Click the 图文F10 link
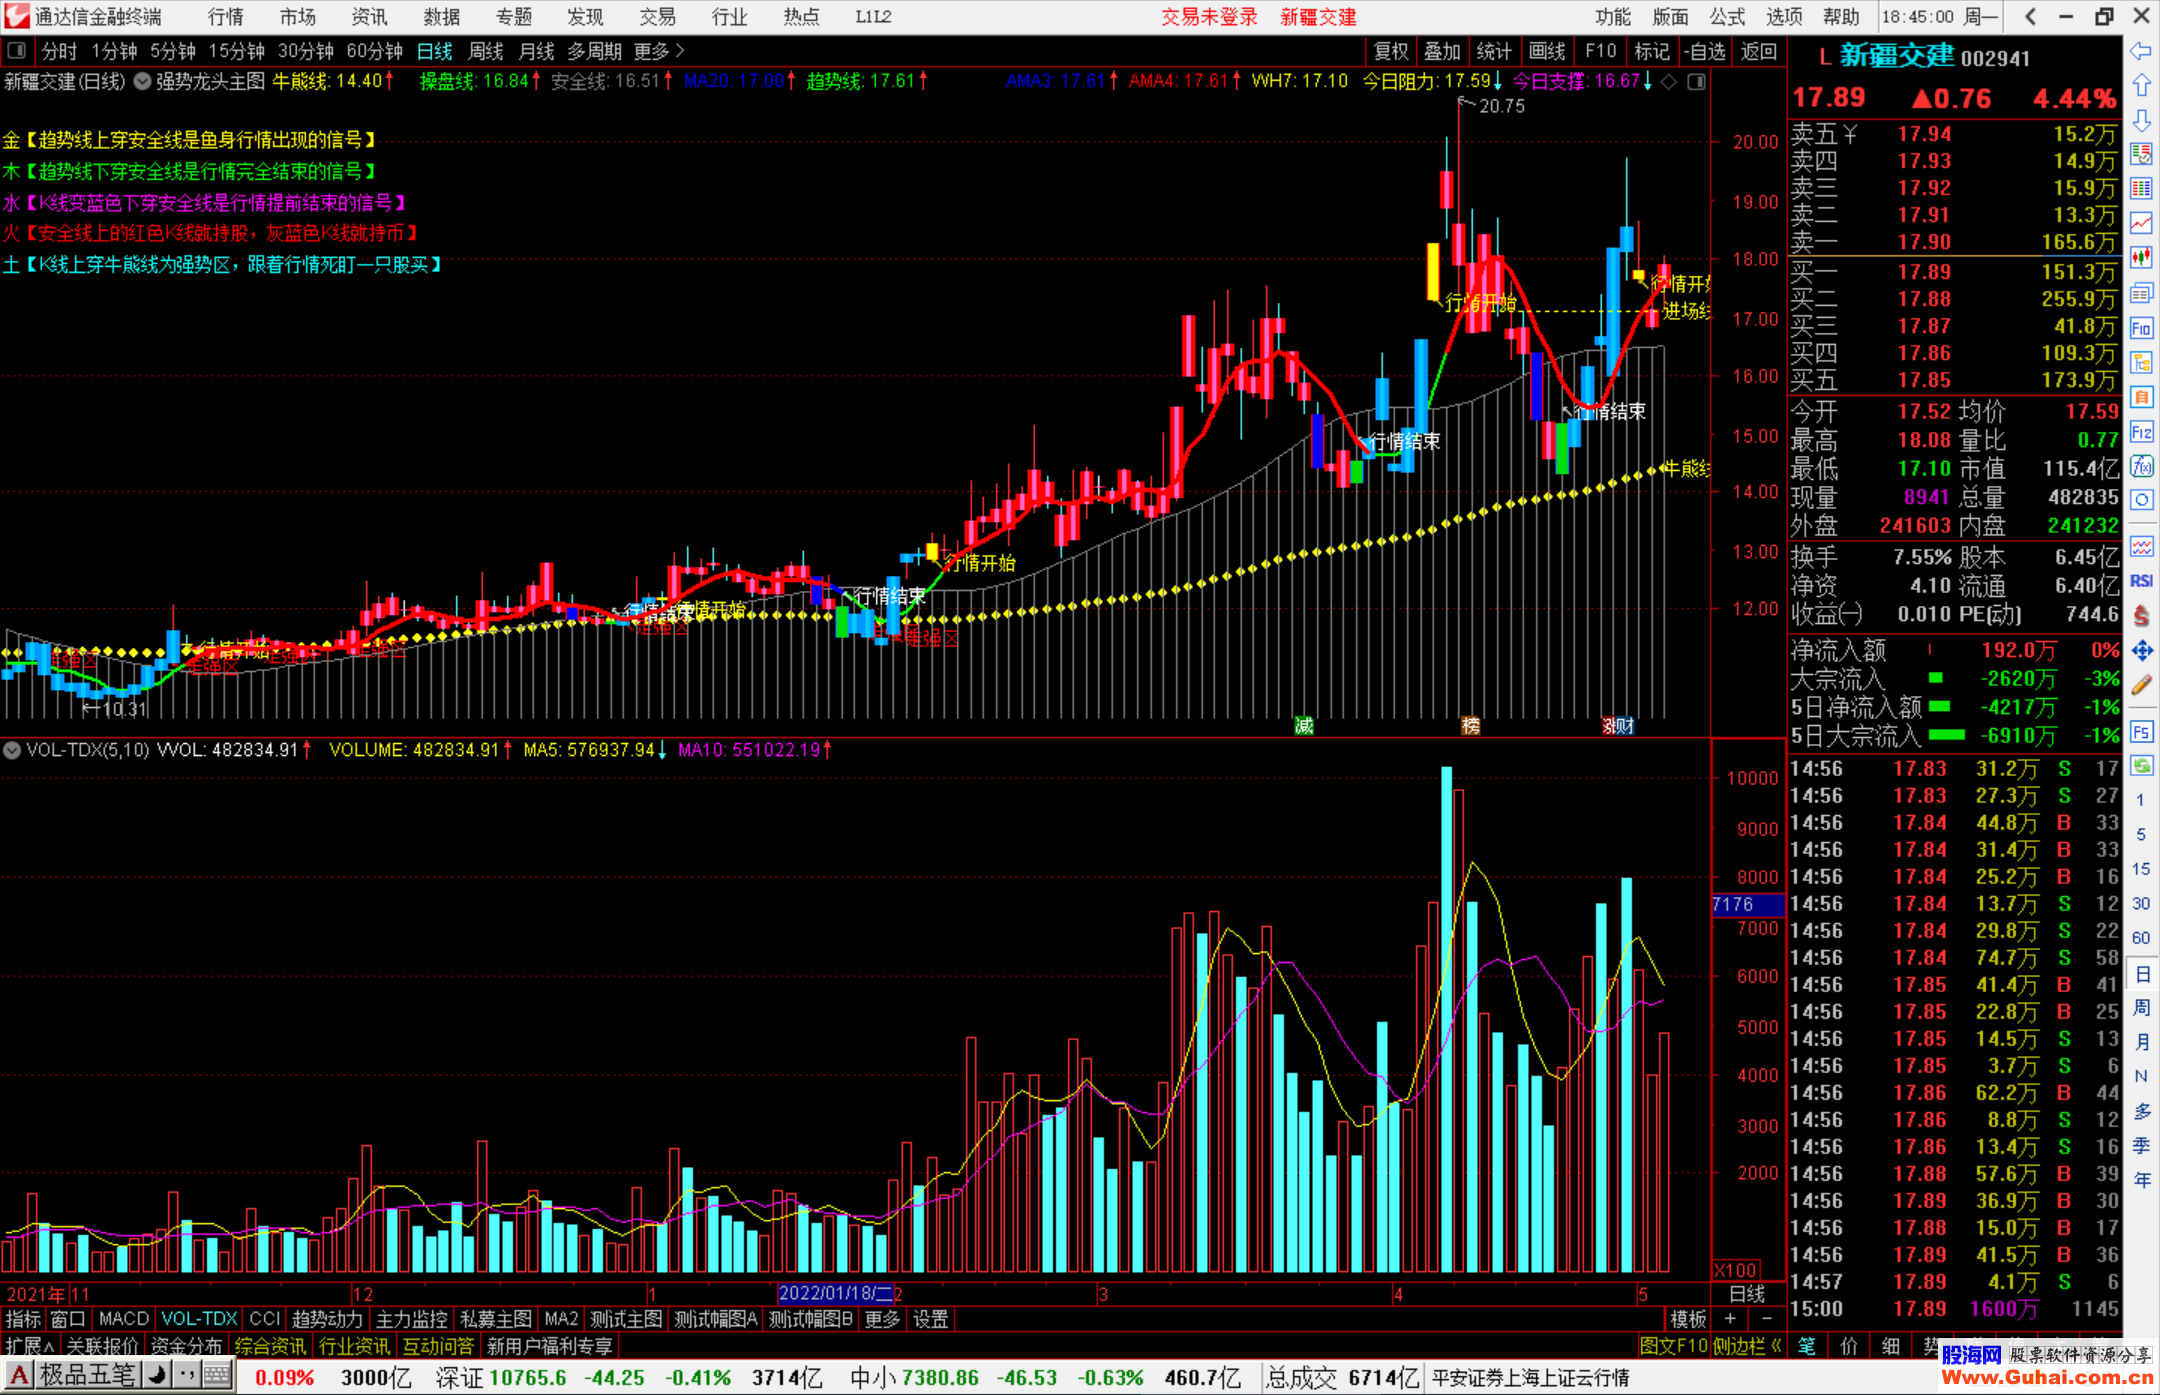The image size is (2160, 1395). pyautogui.click(x=1673, y=1346)
